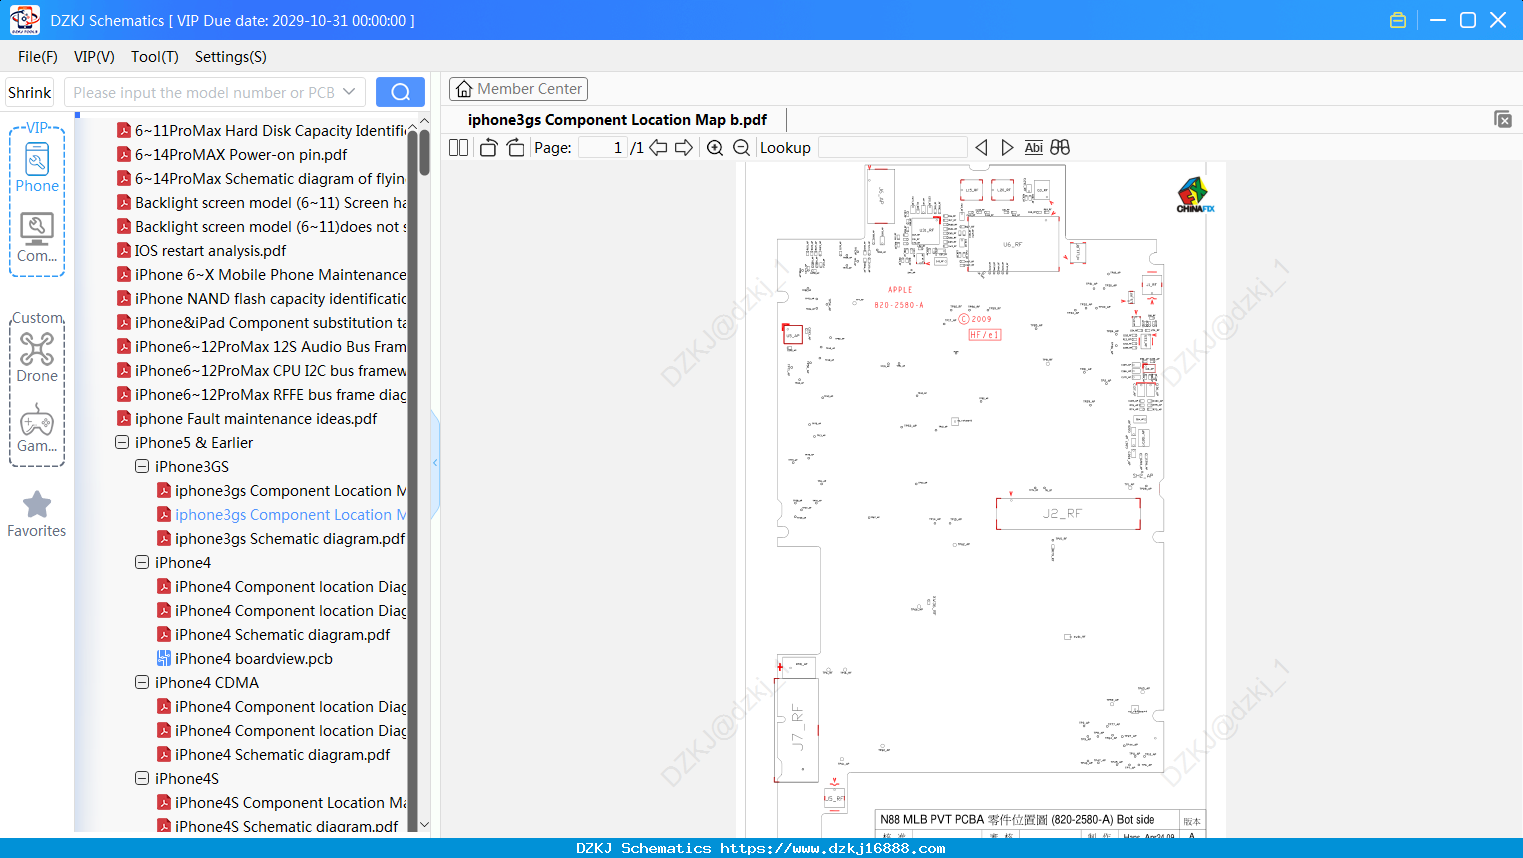Image resolution: width=1523 pixels, height=858 pixels.
Task: Open the Tool(T) menu
Action: (x=155, y=57)
